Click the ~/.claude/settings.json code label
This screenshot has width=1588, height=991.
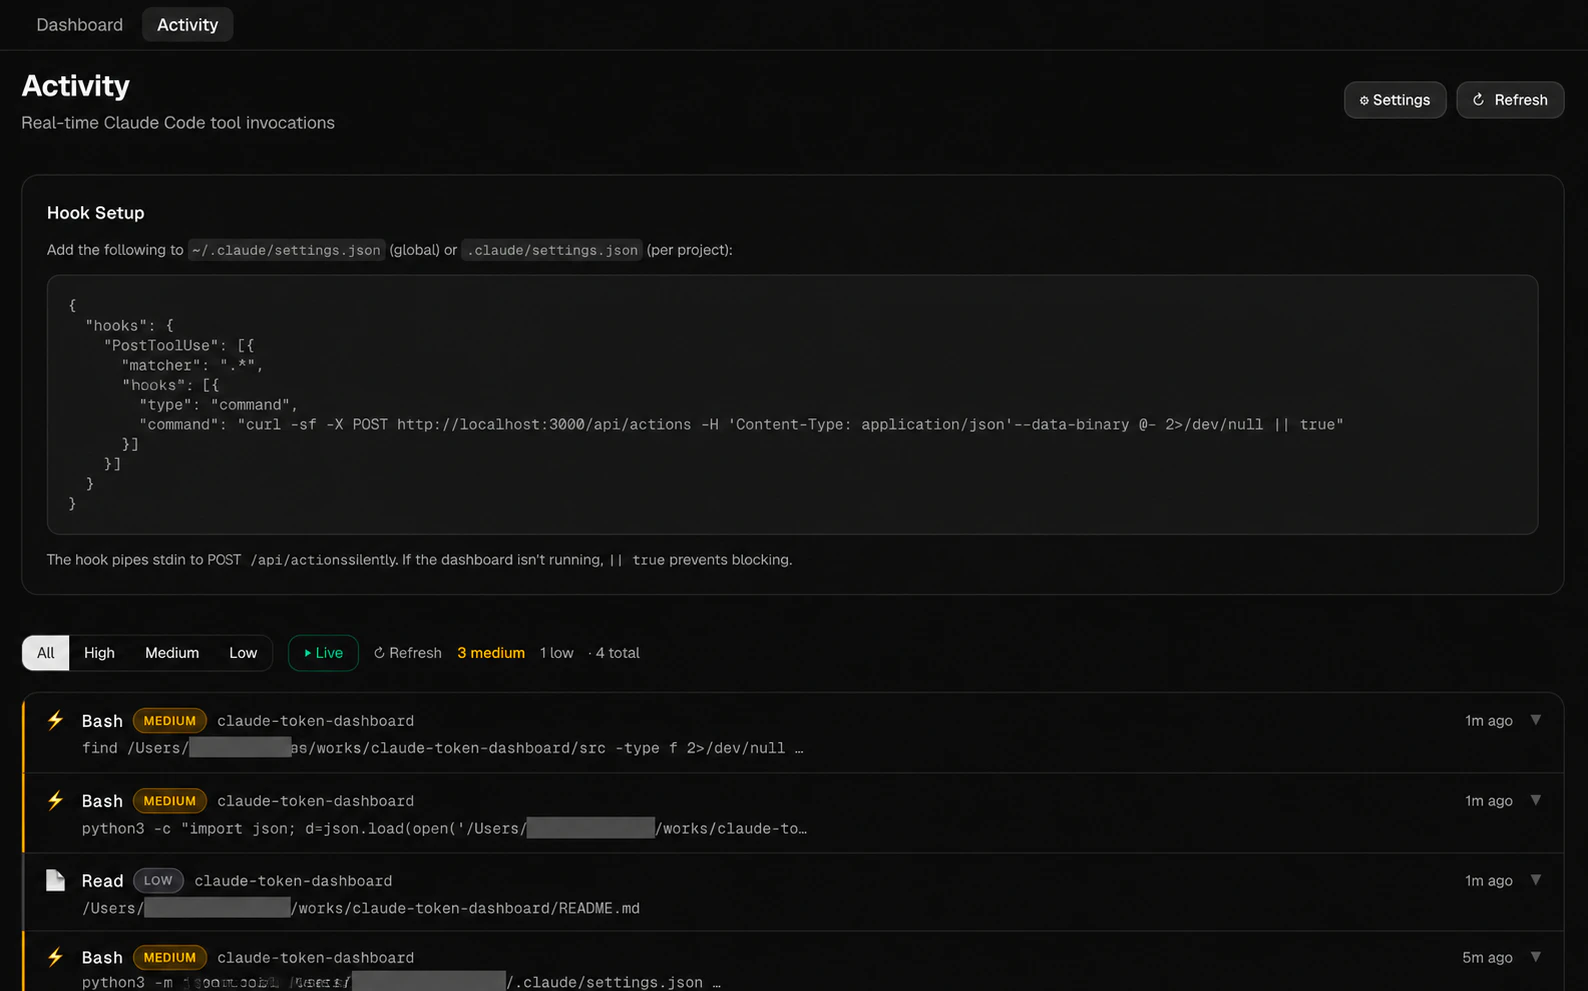(286, 250)
